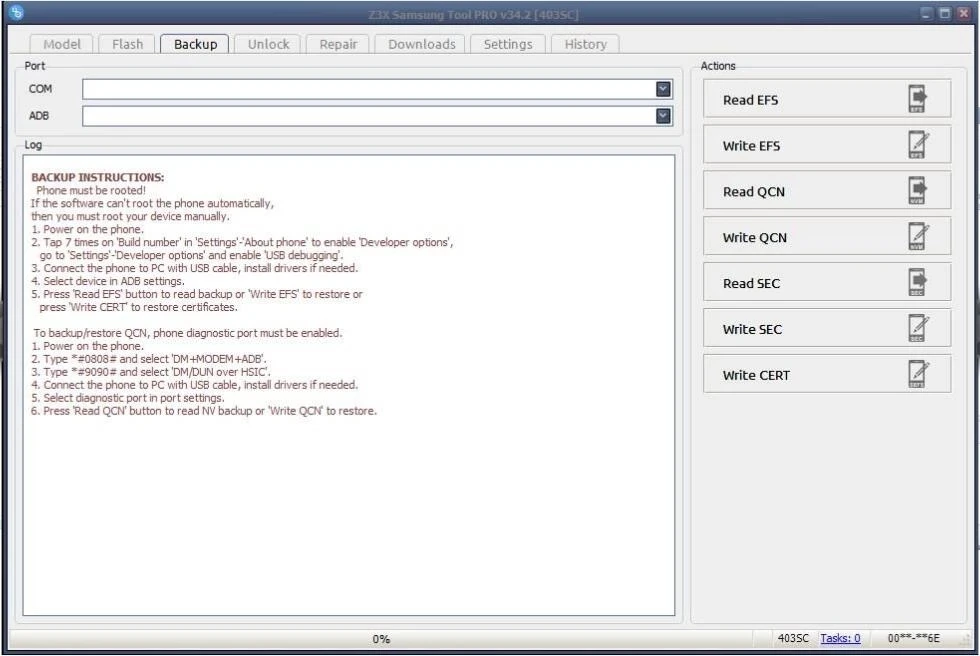
Task: Click the 0% progress bar
Action: pos(381,639)
